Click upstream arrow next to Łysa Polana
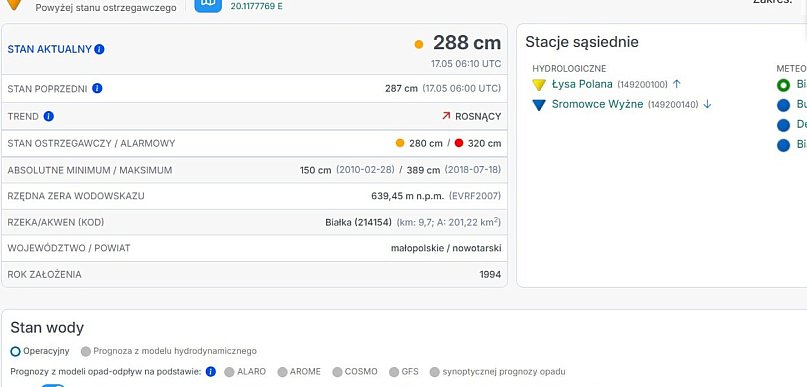Image resolution: width=807 pixels, height=387 pixels. pyautogui.click(x=677, y=84)
